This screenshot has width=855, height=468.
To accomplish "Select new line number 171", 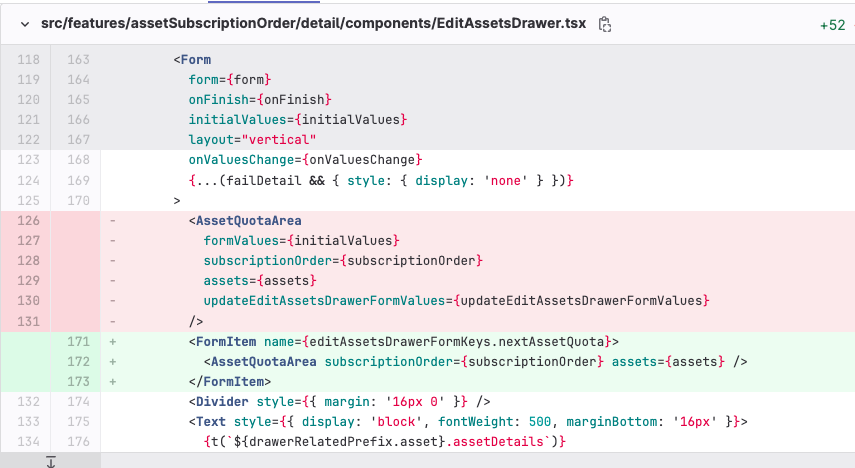I will click(78, 341).
